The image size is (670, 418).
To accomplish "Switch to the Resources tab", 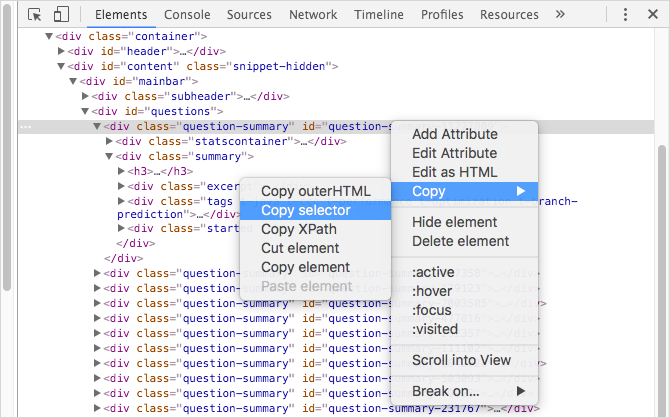I will (x=509, y=15).
